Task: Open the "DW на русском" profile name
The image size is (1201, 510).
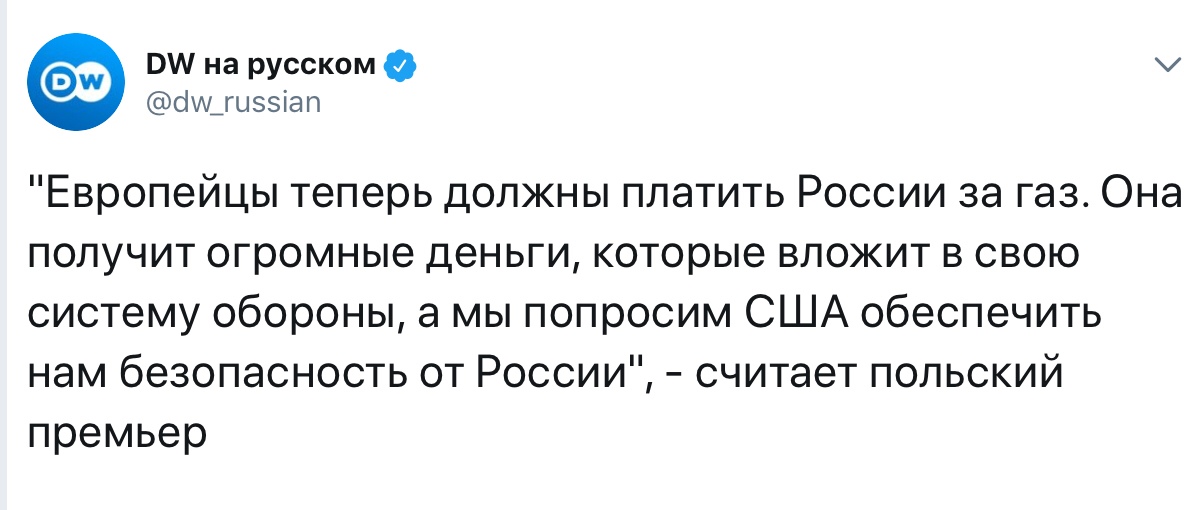Action: (x=260, y=67)
